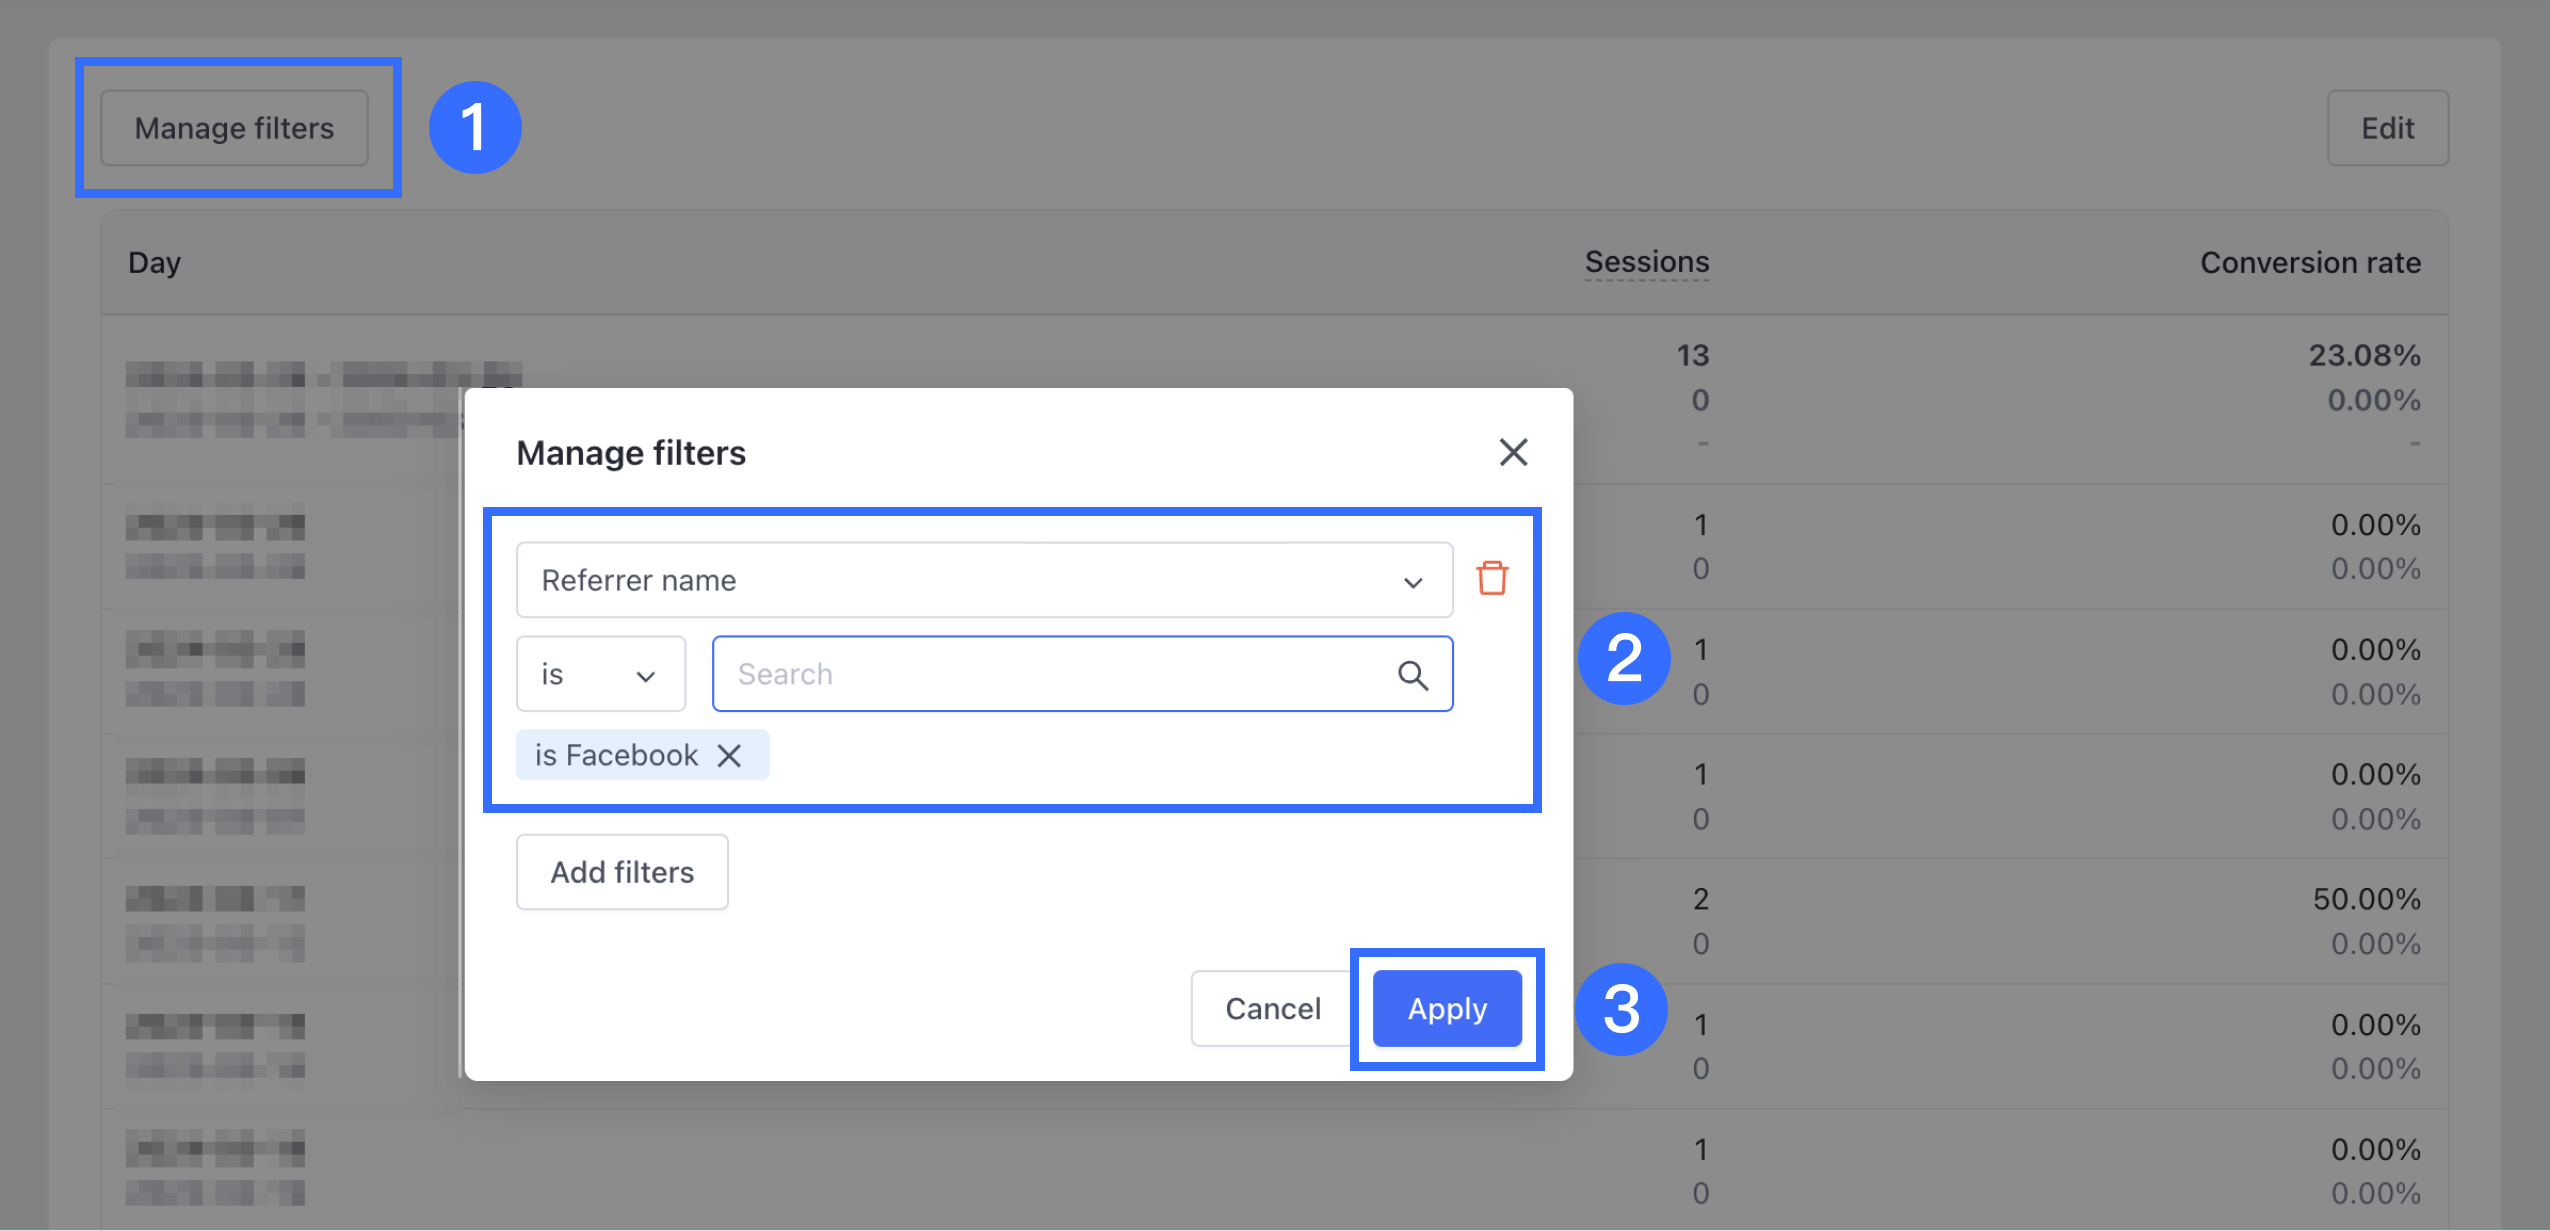Image resolution: width=2550 pixels, height=1231 pixels.
Task: Apply the selected filters
Action: [x=1446, y=1008]
